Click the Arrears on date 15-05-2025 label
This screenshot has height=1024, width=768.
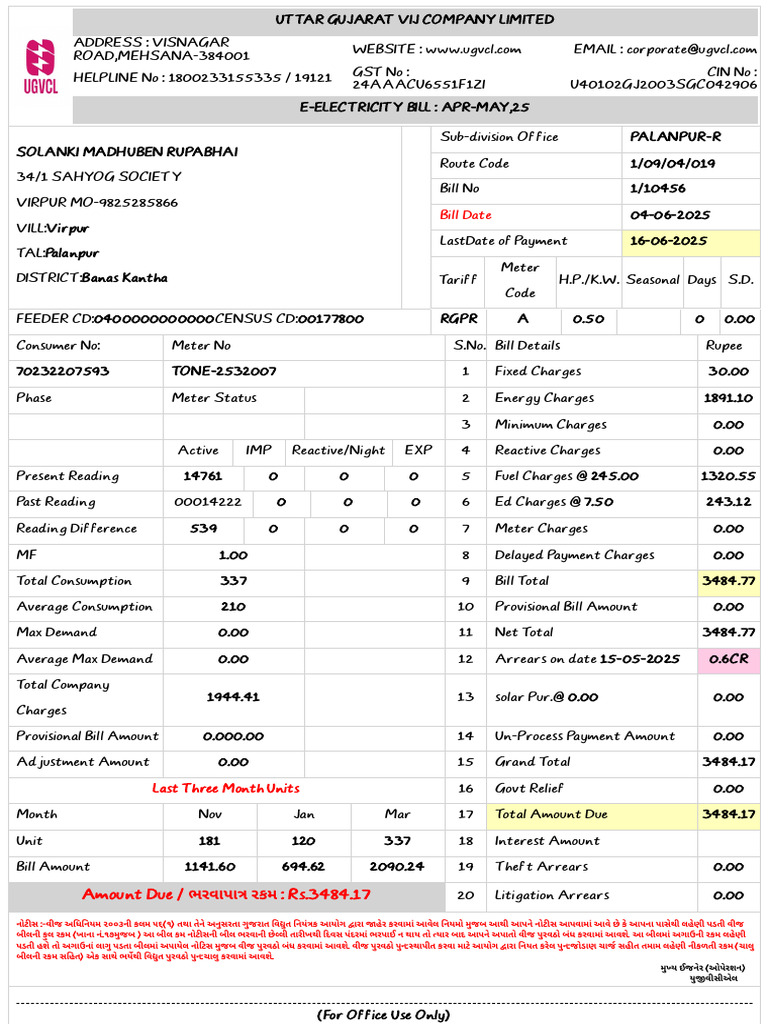pyautogui.click(x=587, y=659)
